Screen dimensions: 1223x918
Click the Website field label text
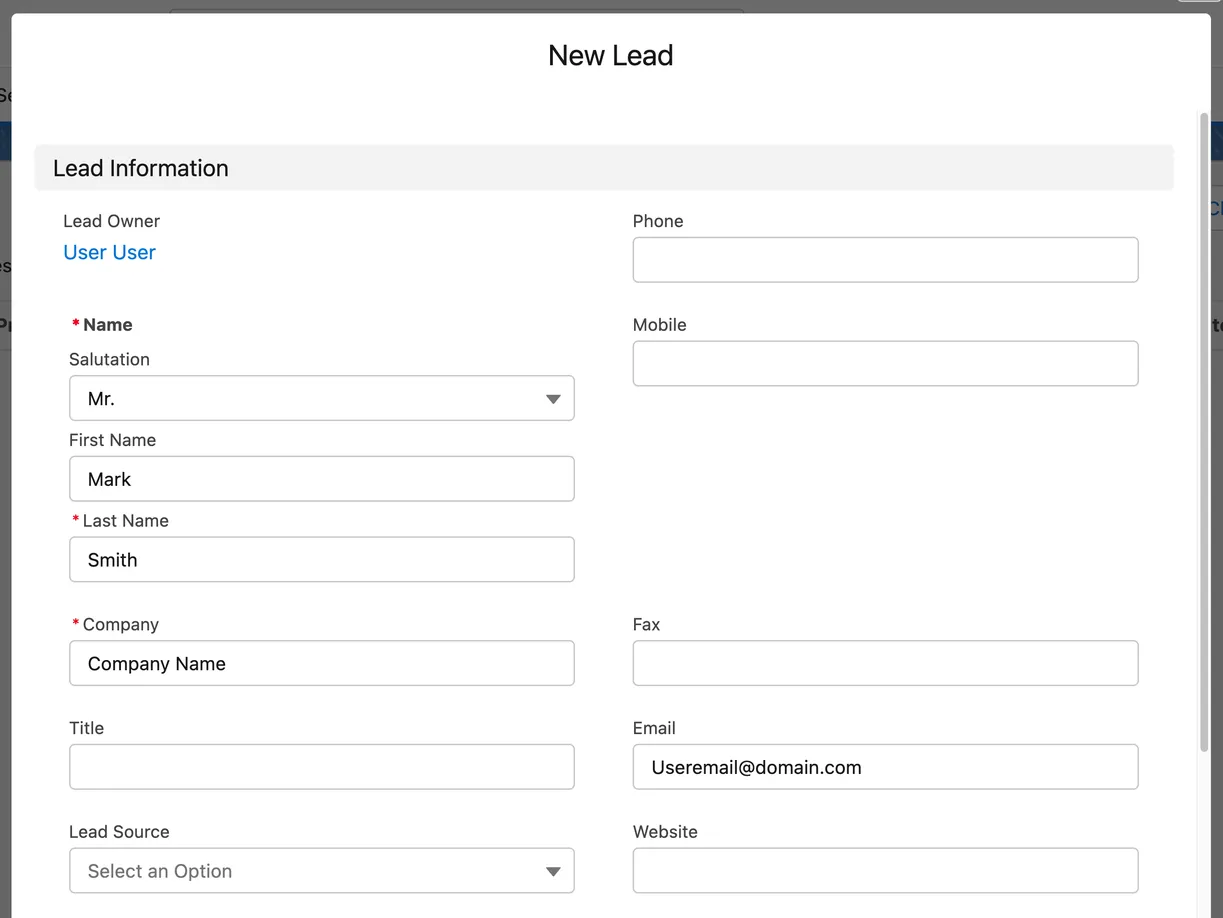[665, 832]
